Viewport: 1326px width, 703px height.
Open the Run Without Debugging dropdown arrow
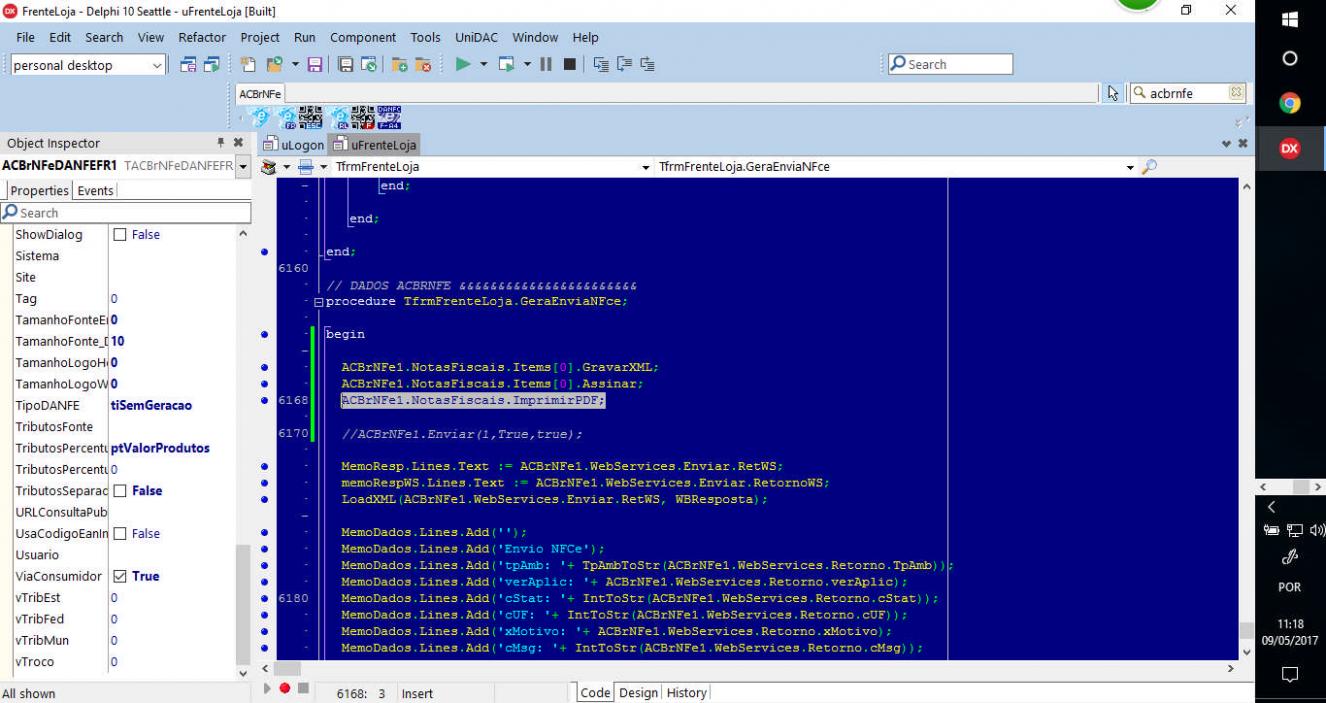[x=527, y=65]
